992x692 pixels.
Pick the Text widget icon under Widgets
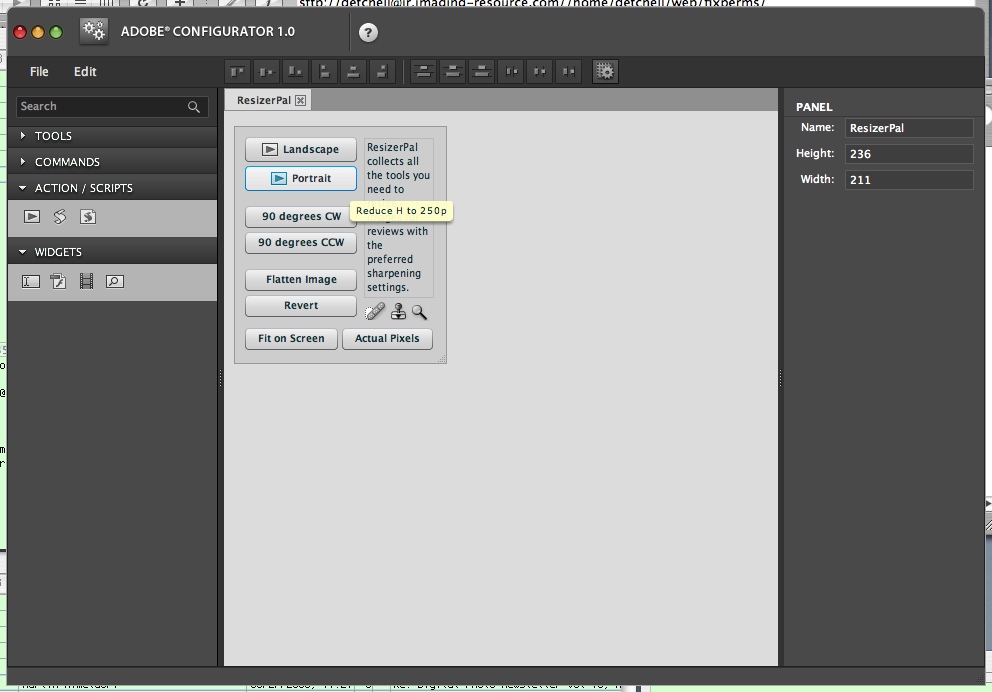(x=31, y=281)
